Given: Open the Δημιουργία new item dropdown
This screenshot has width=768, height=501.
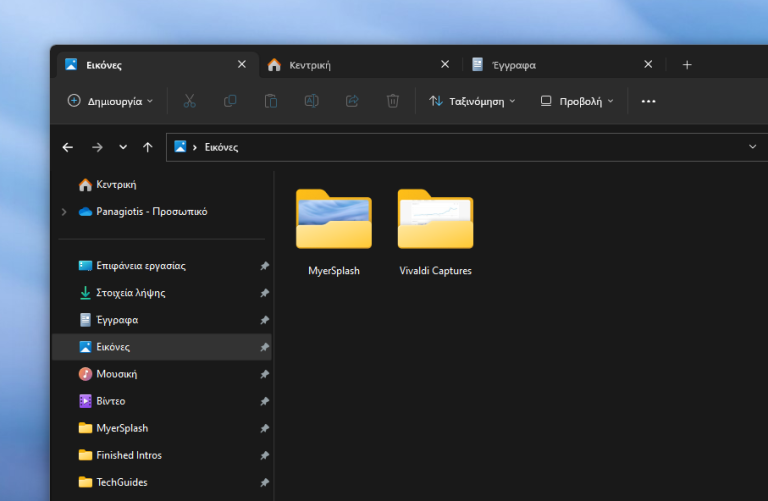Looking at the screenshot, I should (110, 101).
